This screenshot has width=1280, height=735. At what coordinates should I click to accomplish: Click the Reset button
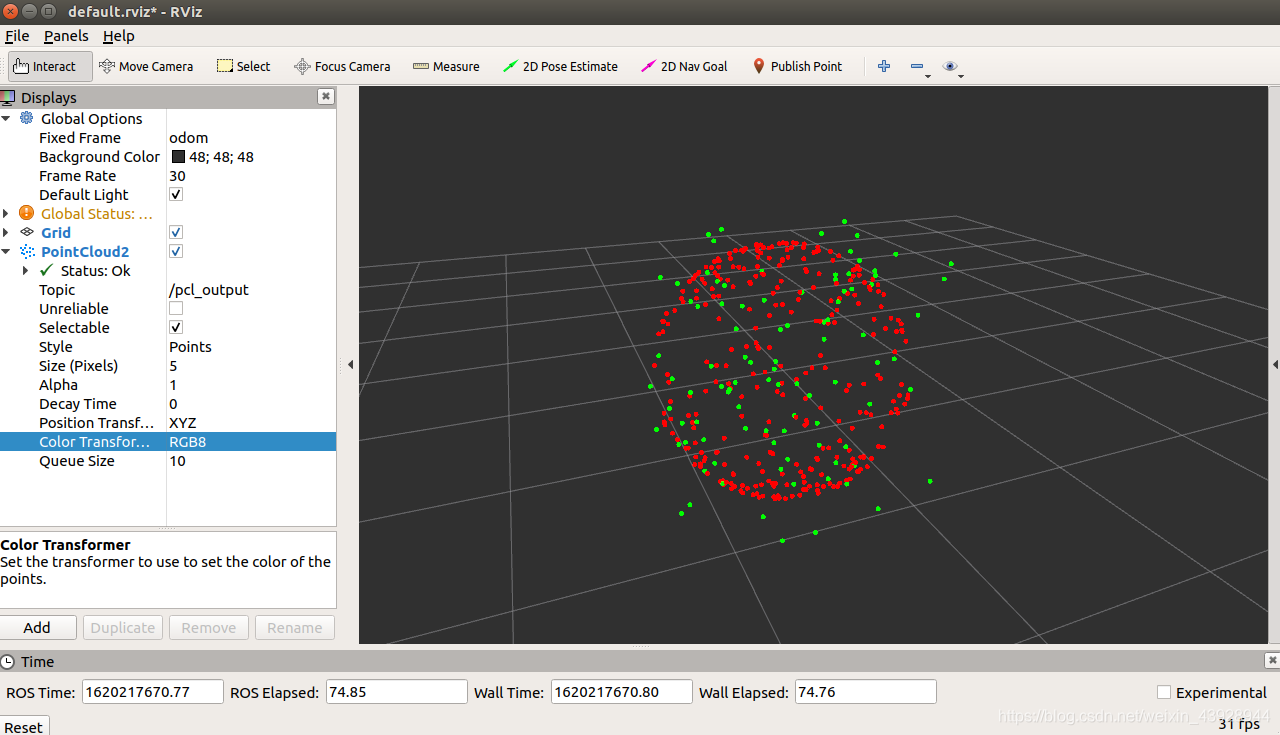click(23, 727)
